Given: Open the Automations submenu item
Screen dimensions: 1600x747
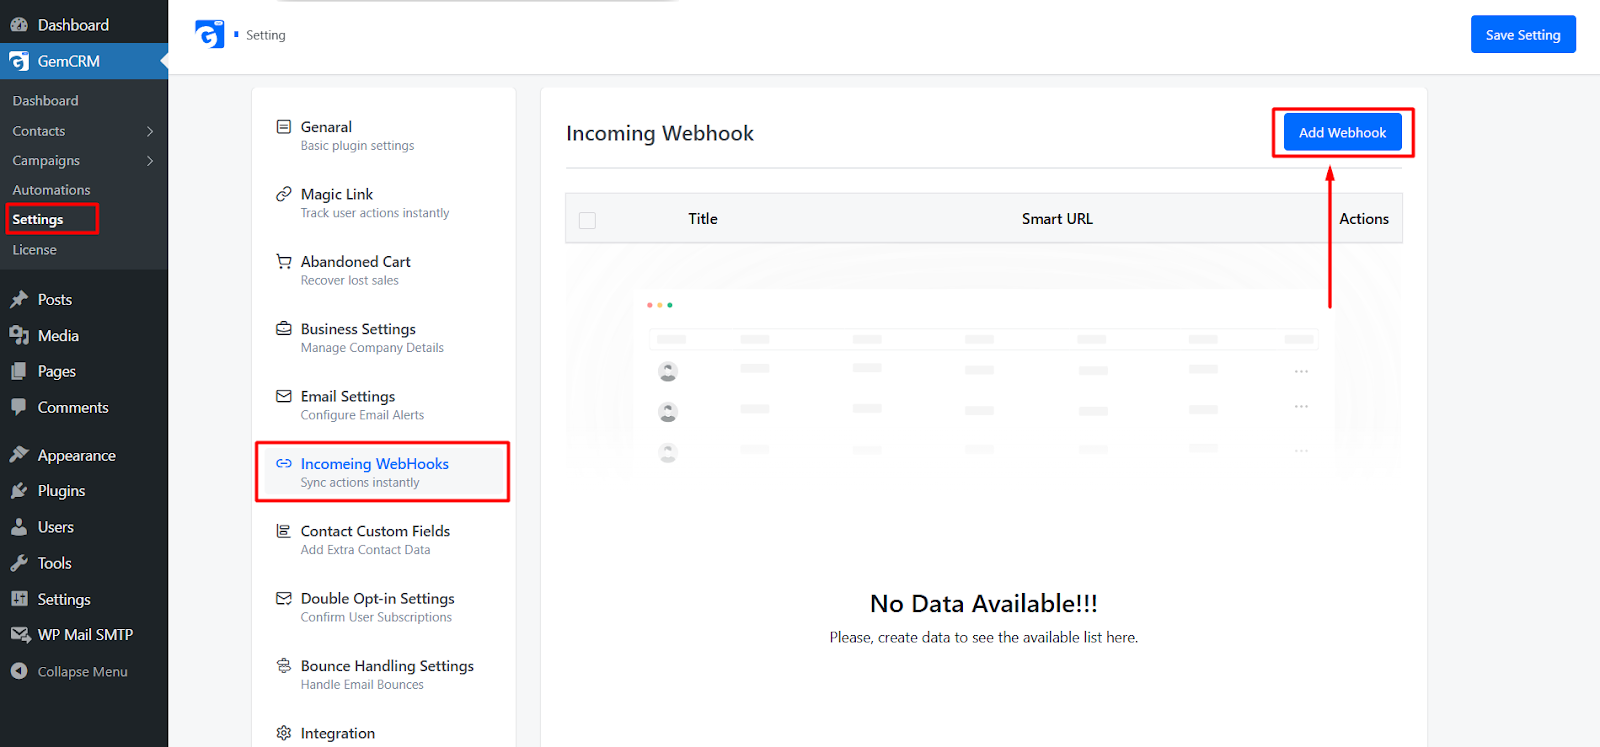Looking at the screenshot, I should click(51, 190).
